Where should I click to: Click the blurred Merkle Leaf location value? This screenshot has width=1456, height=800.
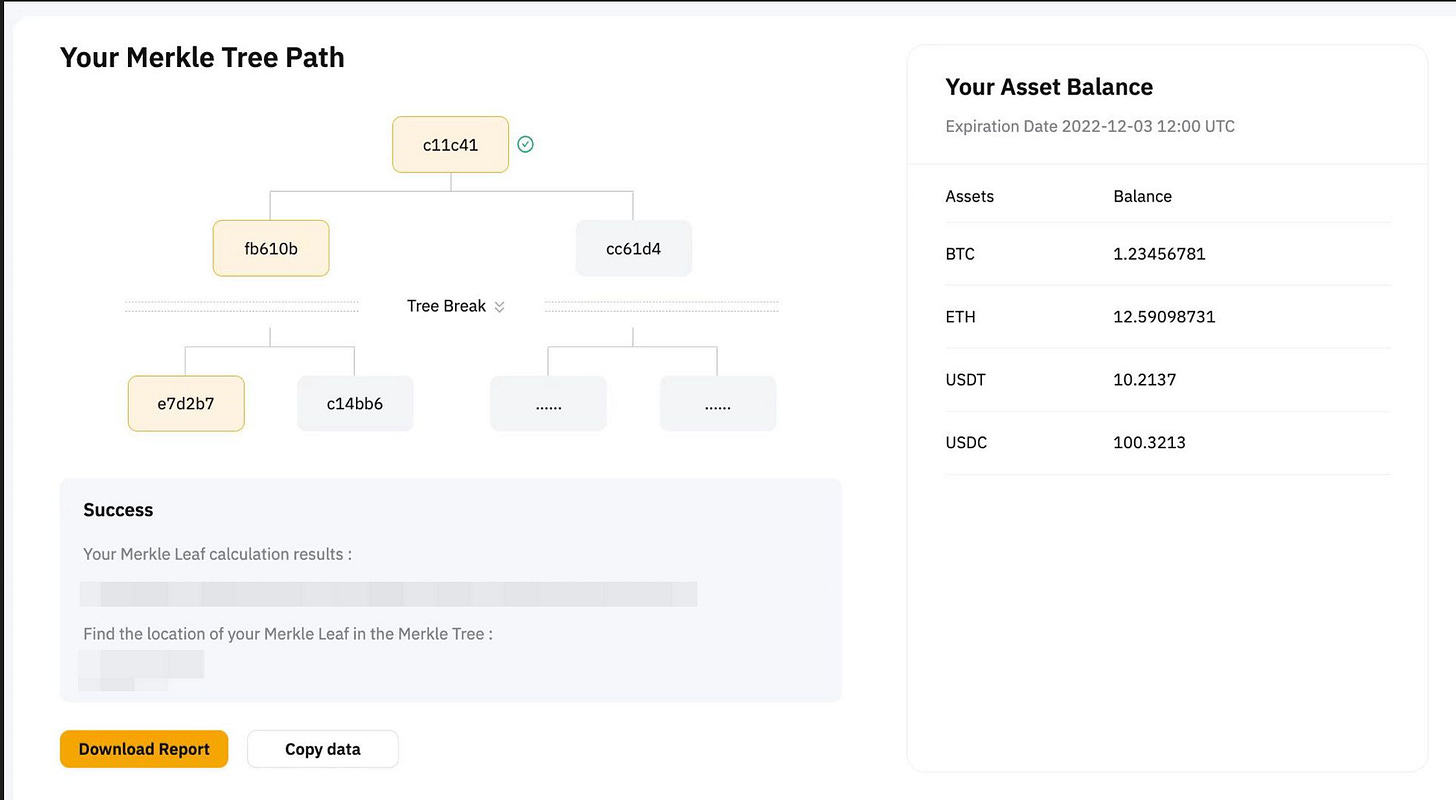(141, 665)
